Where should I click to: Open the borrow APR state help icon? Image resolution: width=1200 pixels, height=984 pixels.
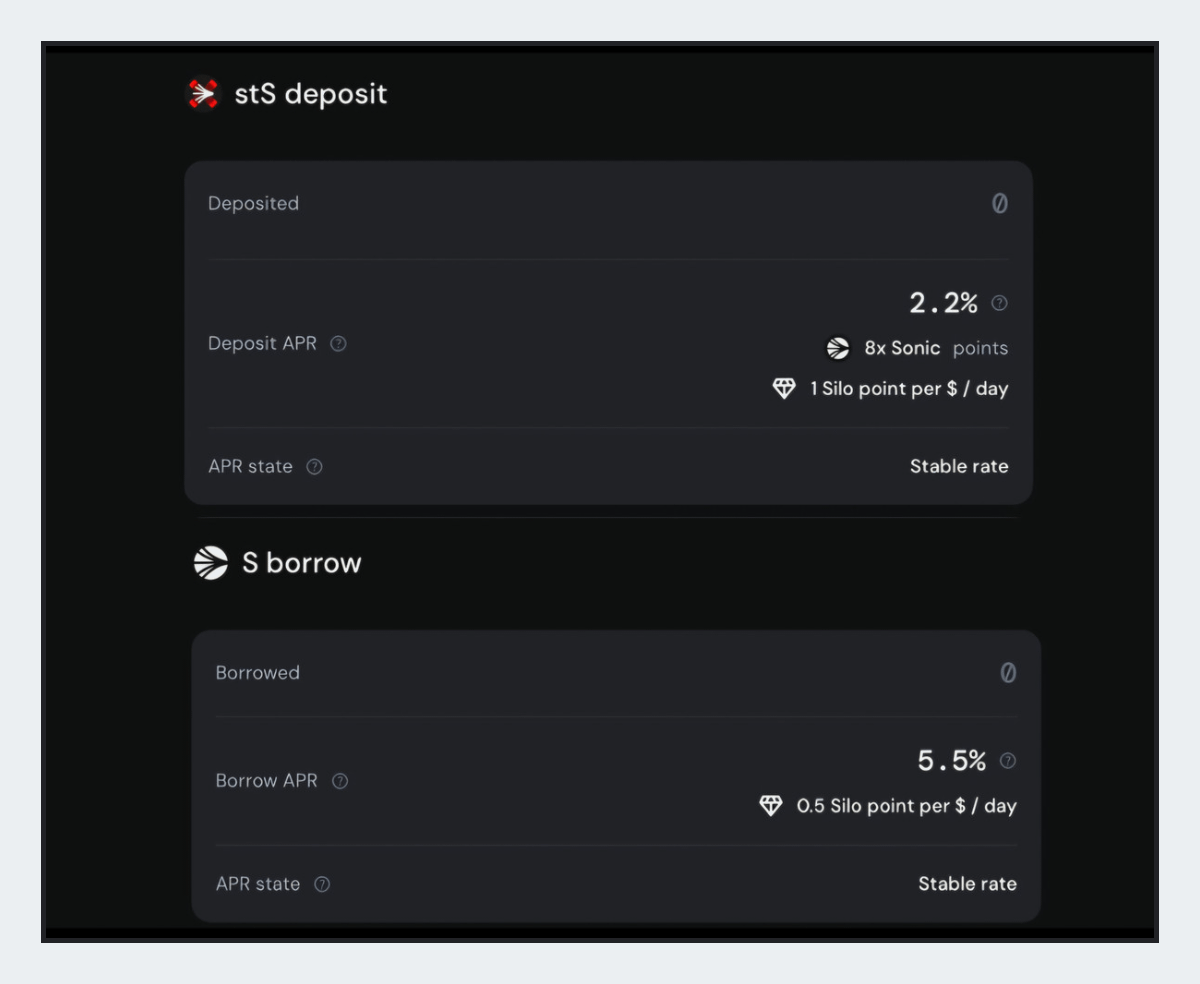pos(322,884)
